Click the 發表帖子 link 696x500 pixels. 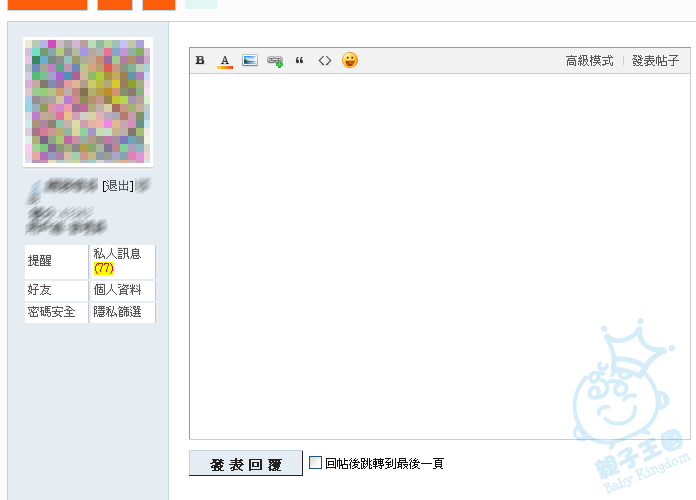(x=655, y=61)
